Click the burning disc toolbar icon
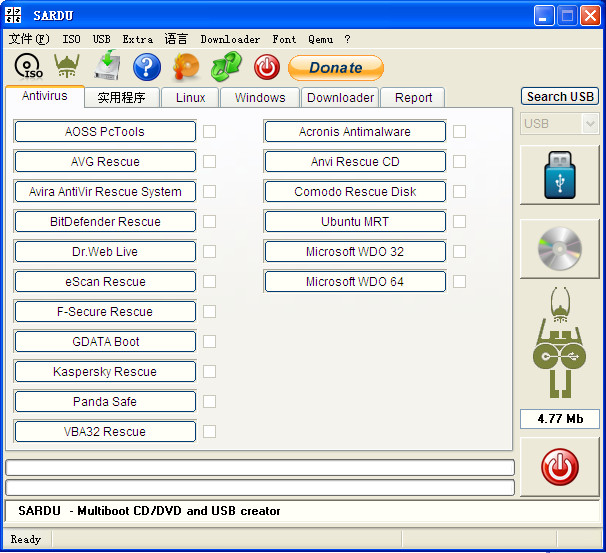The image size is (606, 553). coord(187,66)
